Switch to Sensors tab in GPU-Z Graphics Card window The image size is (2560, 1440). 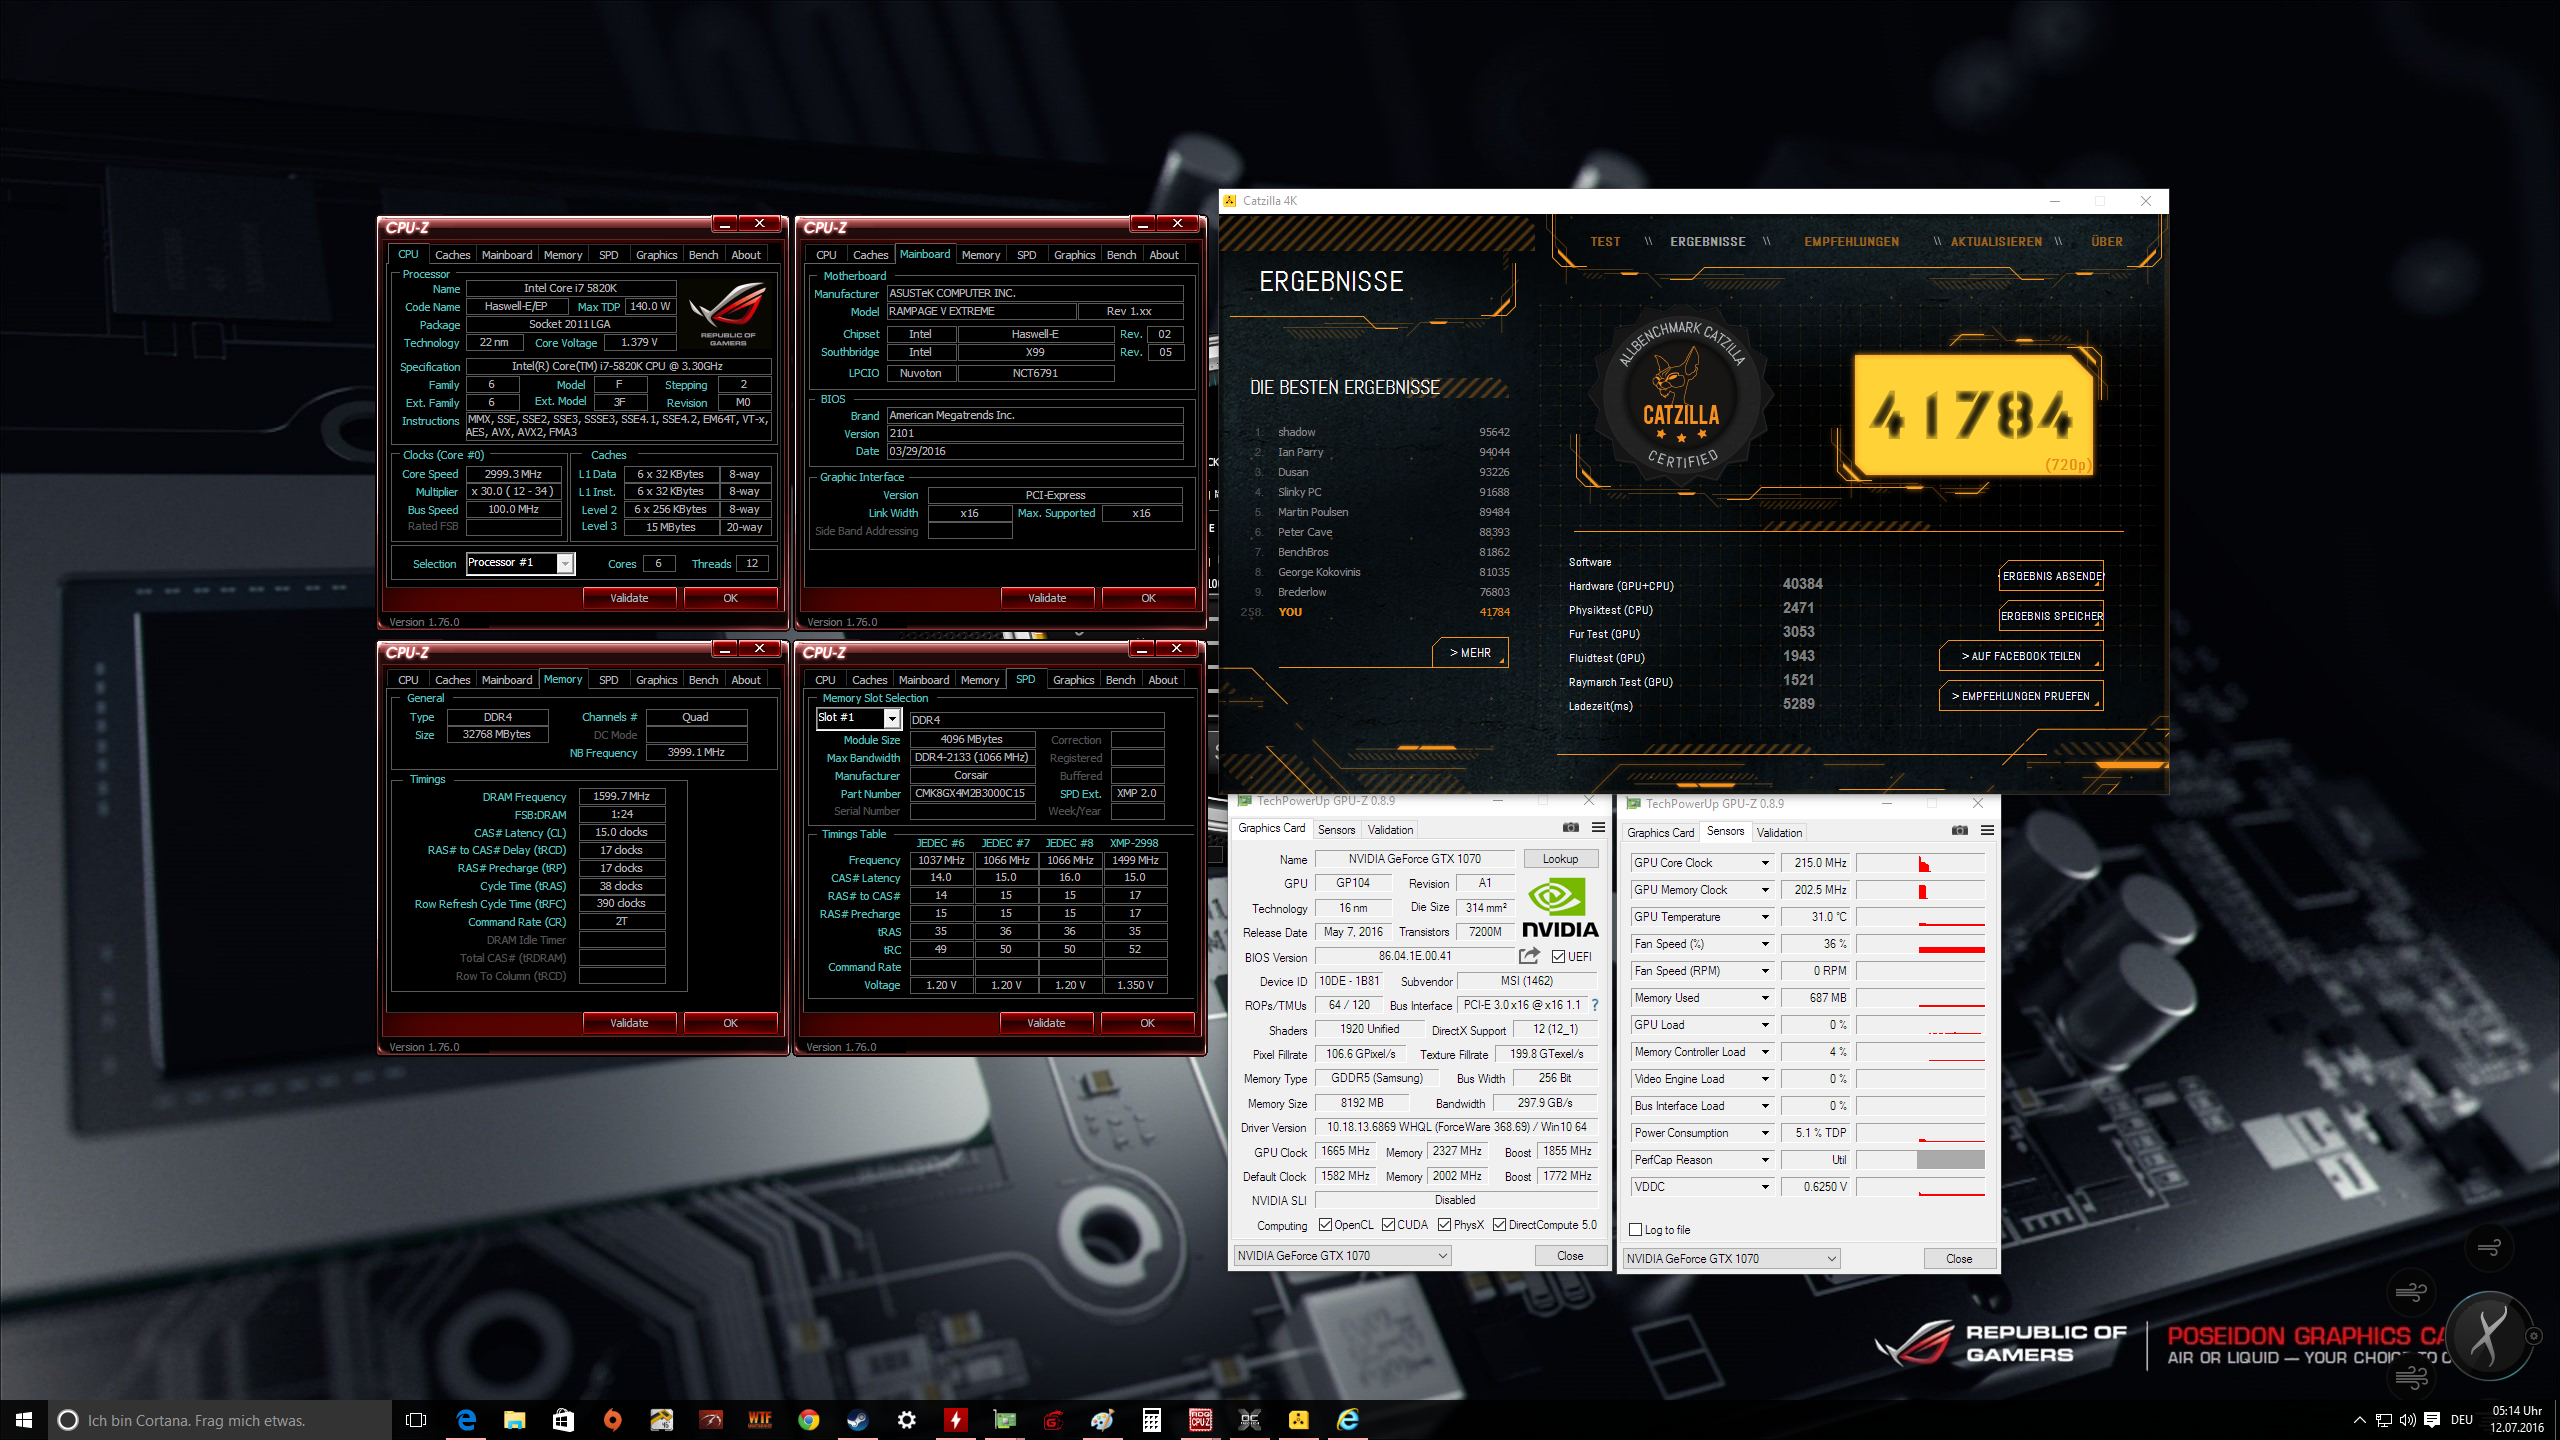coord(1336,830)
